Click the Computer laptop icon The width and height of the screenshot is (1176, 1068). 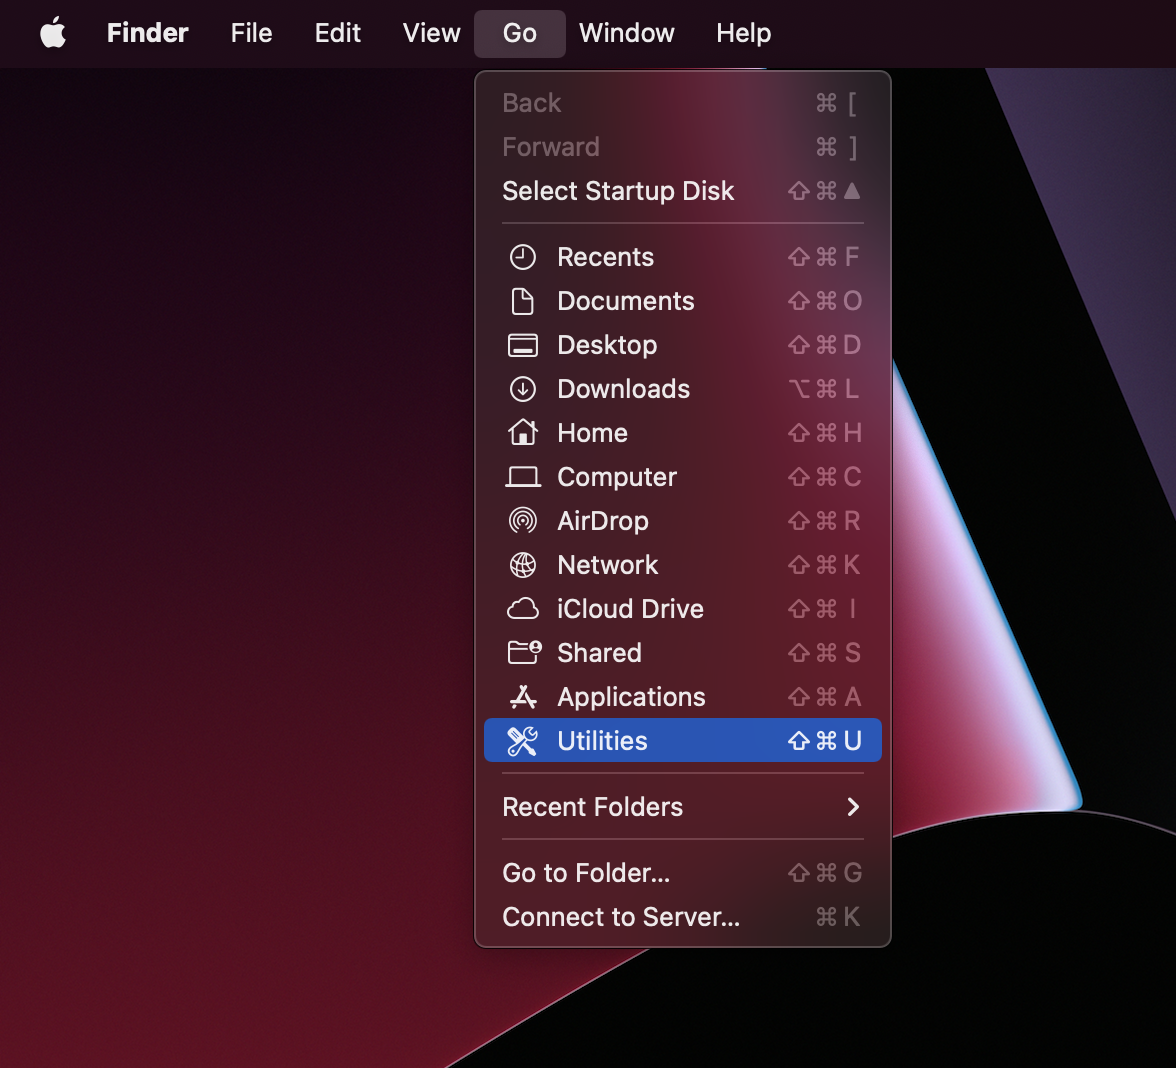click(x=523, y=477)
